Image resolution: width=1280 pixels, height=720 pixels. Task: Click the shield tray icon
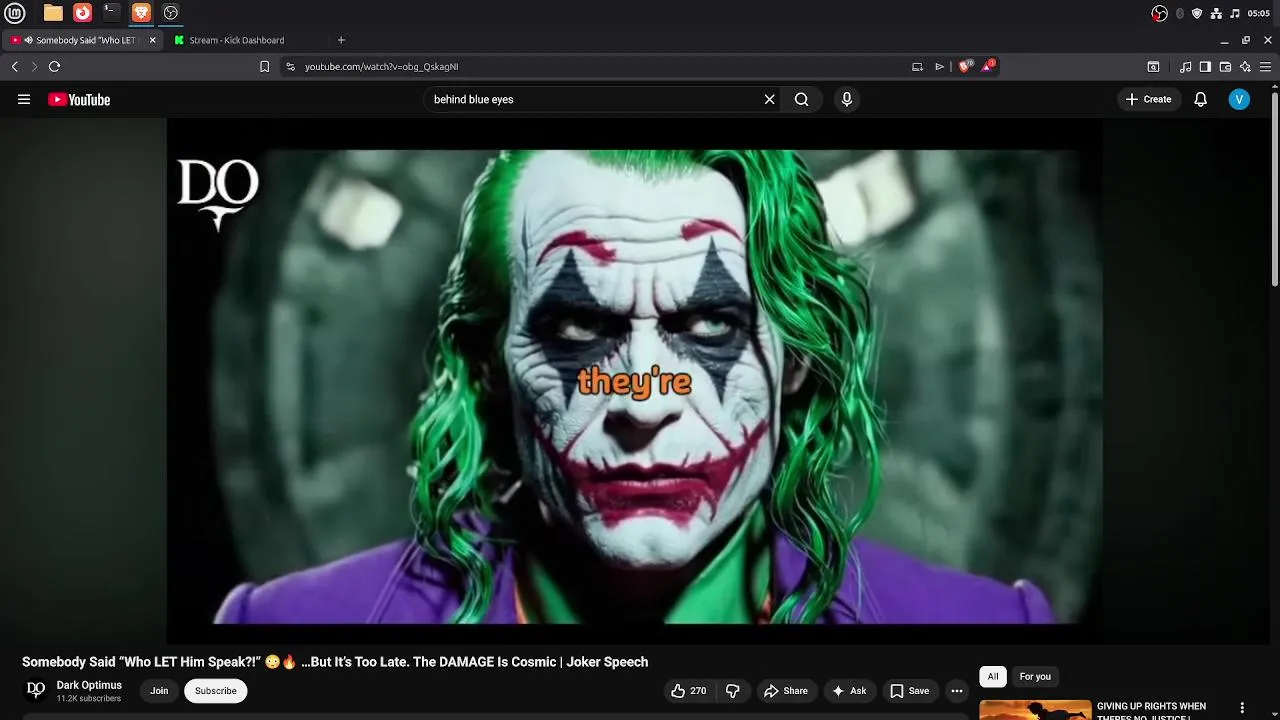pyautogui.click(x=1197, y=13)
